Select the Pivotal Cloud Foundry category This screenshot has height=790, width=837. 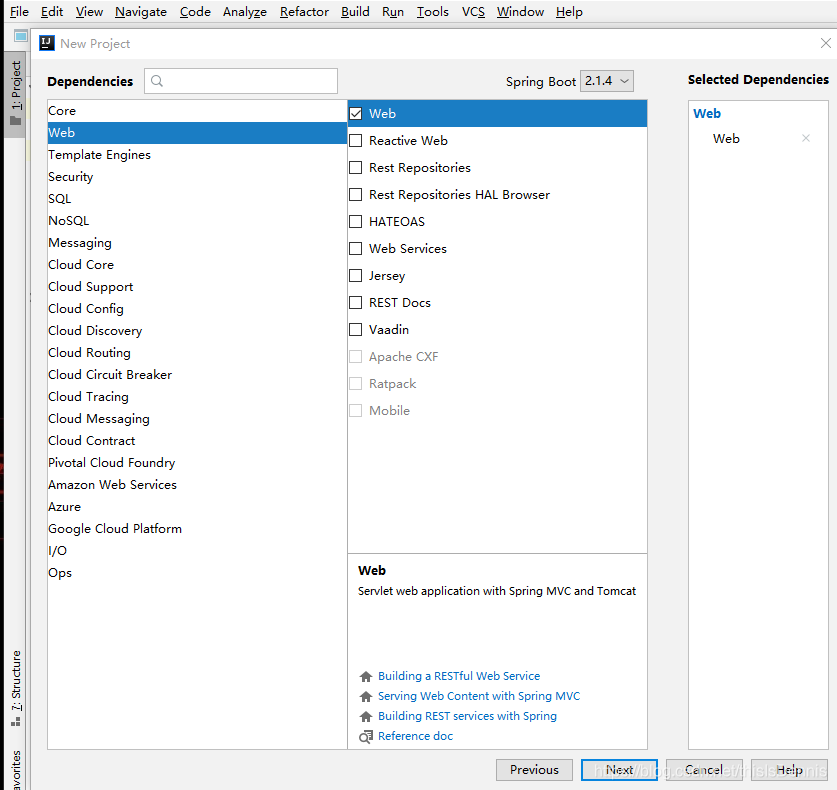197,463
